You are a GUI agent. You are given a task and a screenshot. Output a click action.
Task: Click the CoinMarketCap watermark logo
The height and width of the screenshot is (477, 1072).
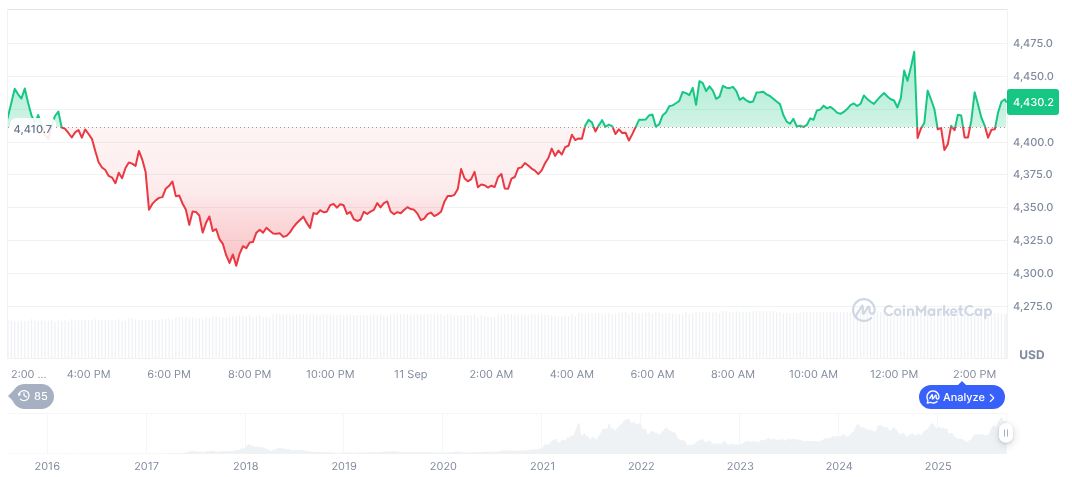[x=921, y=311]
